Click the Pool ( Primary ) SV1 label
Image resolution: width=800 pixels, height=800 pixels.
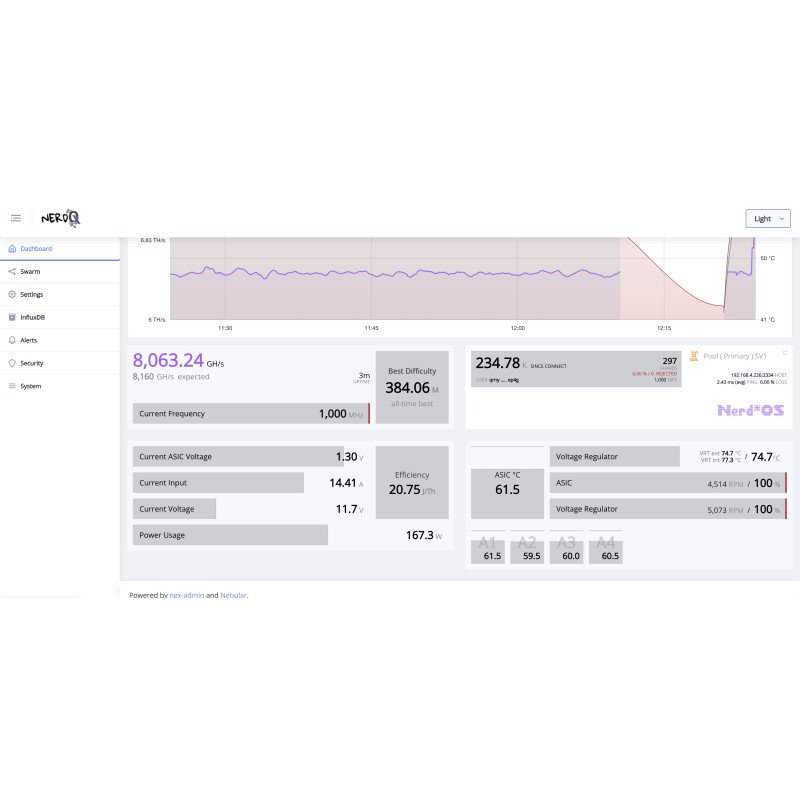click(735, 356)
